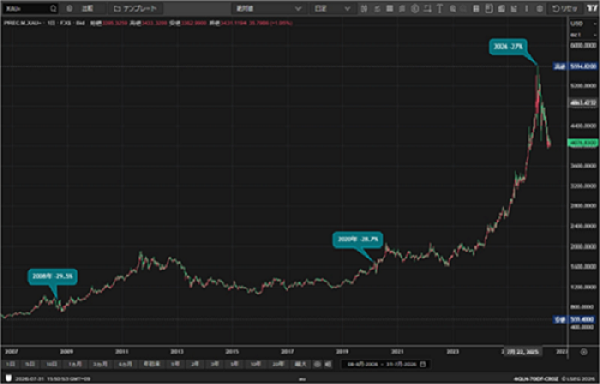This screenshot has width=600, height=384.
Task: Click the vertical dots more-options icon
Action: click(x=527, y=8)
